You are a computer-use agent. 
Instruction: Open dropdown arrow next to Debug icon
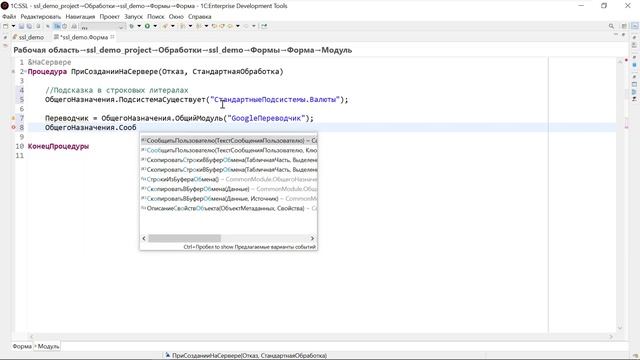click(139, 26)
